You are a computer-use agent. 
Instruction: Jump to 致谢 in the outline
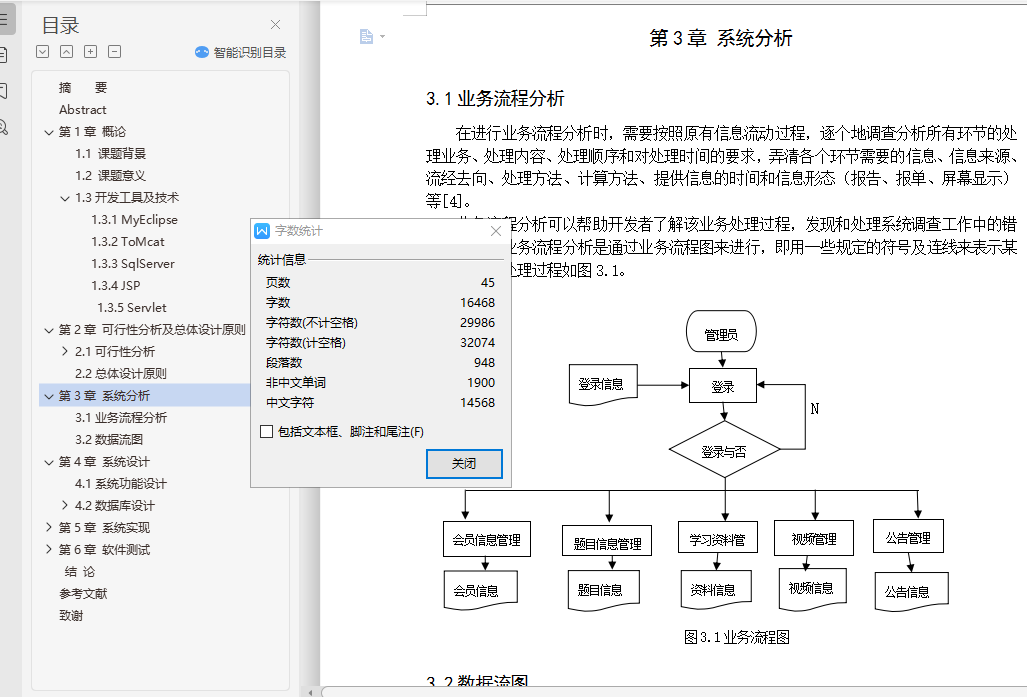point(71,616)
